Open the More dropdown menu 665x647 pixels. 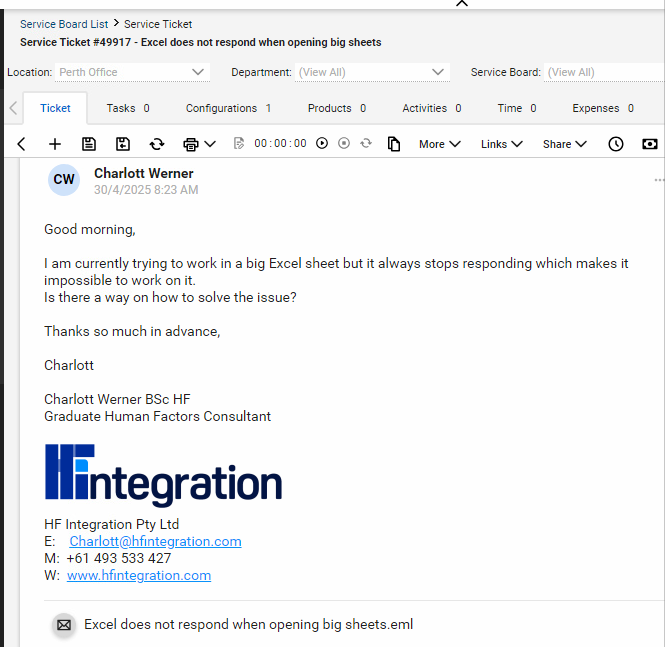tap(439, 144)
